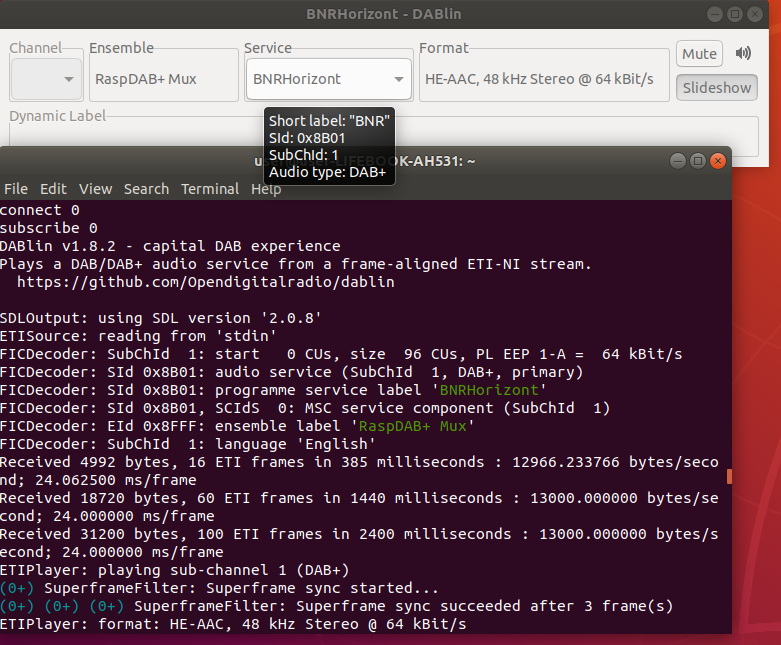Click the speaker volume icon in DABlin
This screenshot has width=781, height=645.
pyautogui.click(x=743, y=53)
